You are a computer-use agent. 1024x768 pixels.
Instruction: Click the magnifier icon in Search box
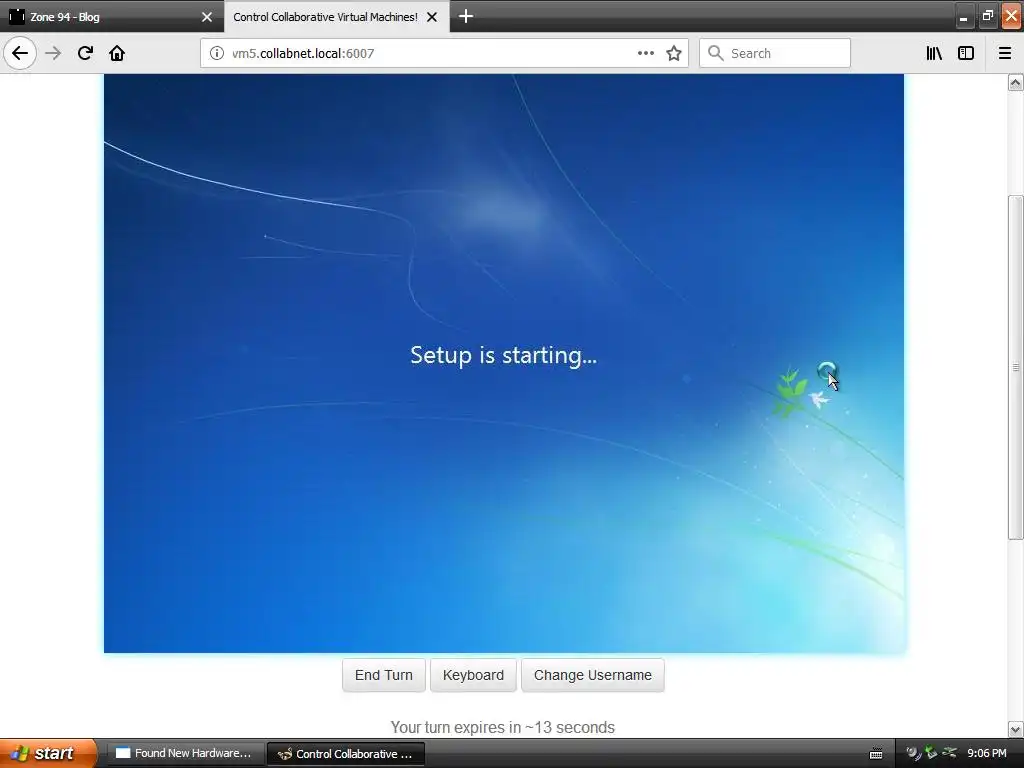pyautogui.click(x=715, y=53)
